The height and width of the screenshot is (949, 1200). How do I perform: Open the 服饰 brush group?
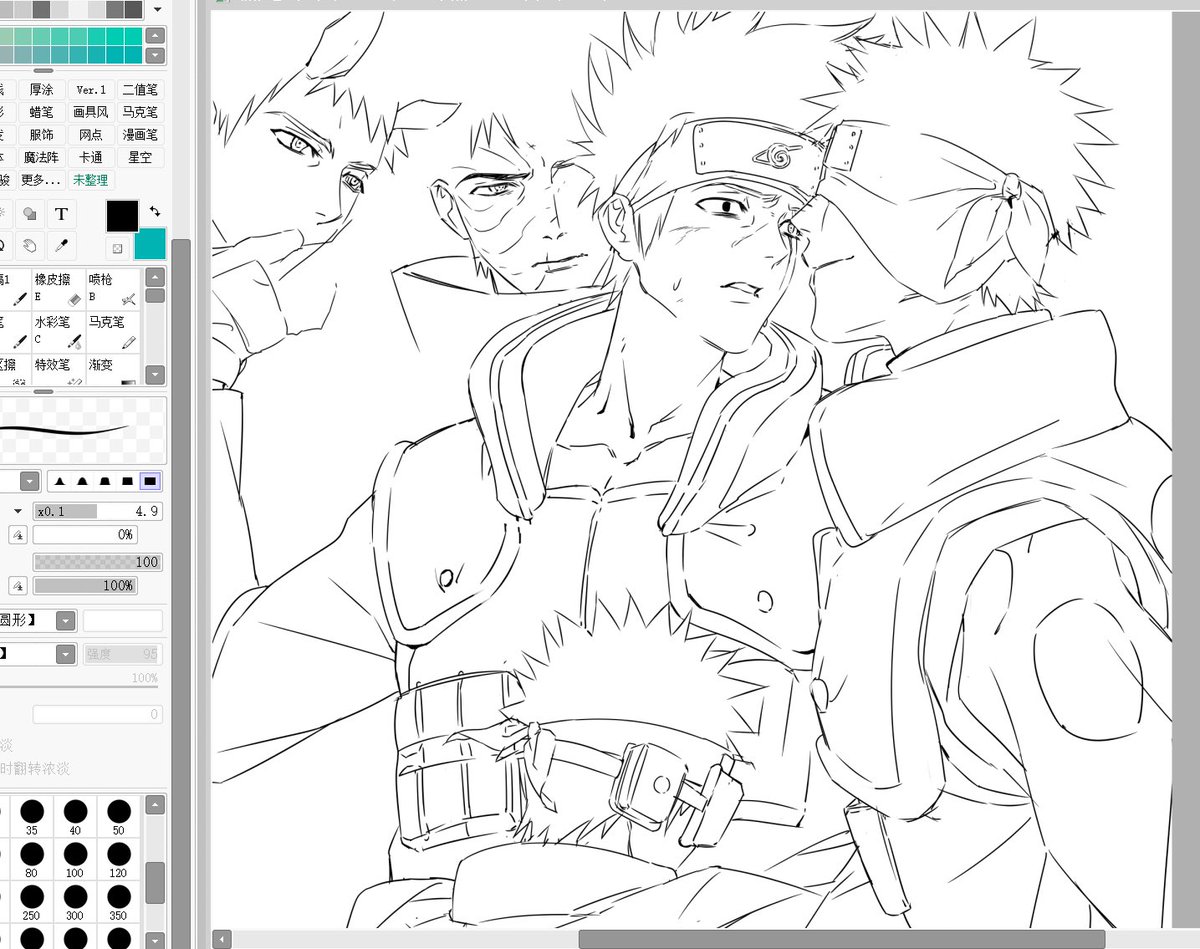click(x=42, y=135)
